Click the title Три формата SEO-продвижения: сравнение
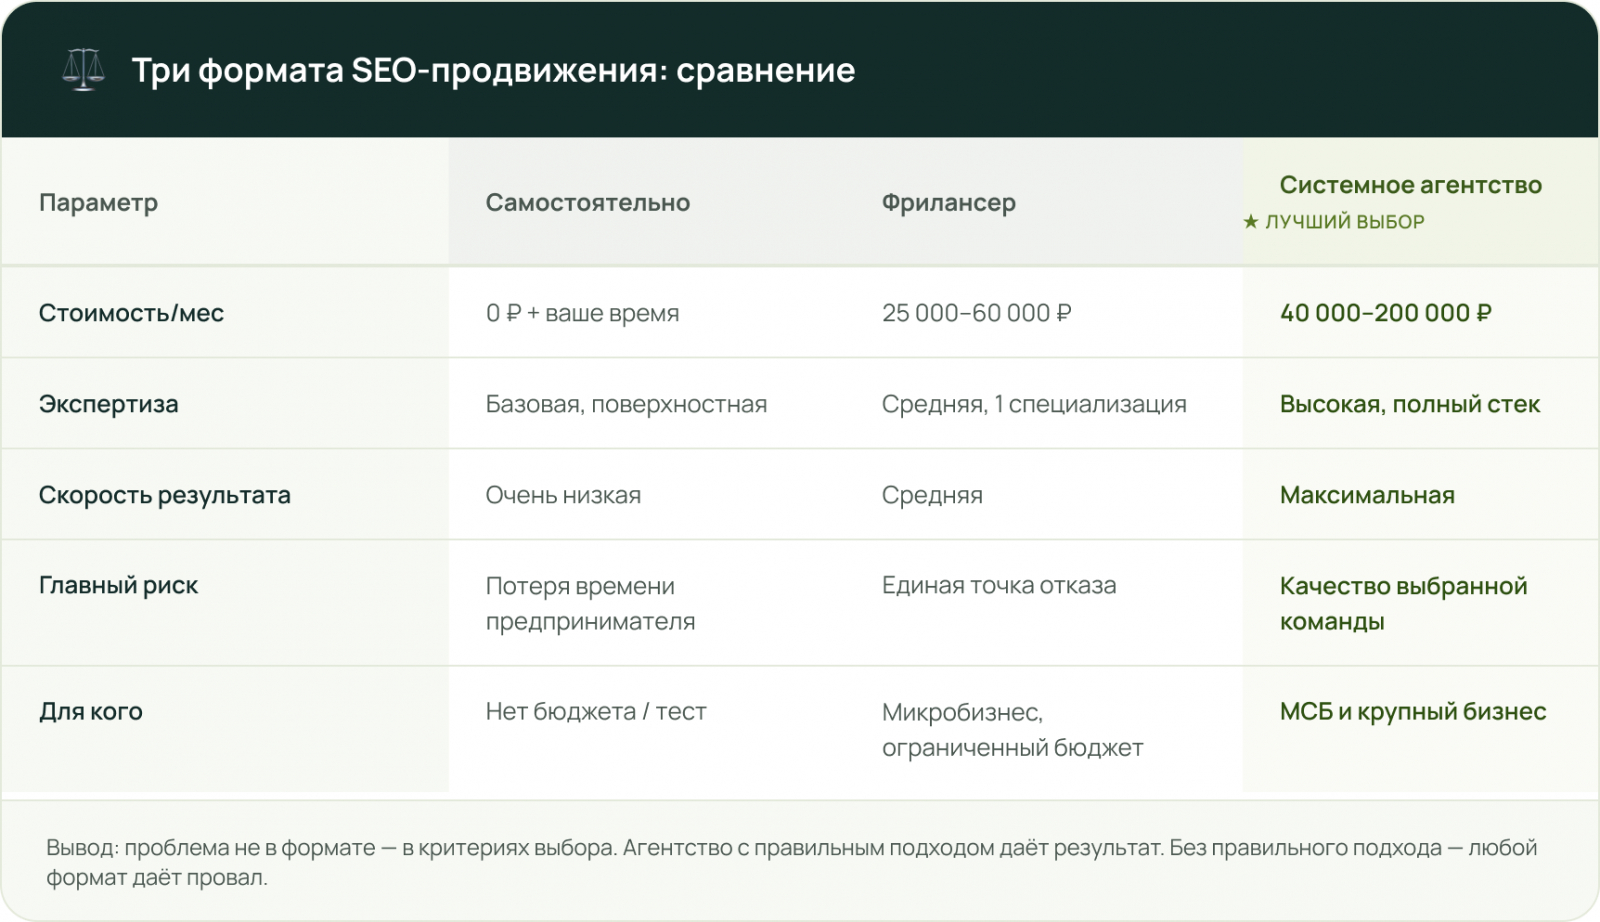Viewport: 1600px width, 922px height. tap(493, 71)
